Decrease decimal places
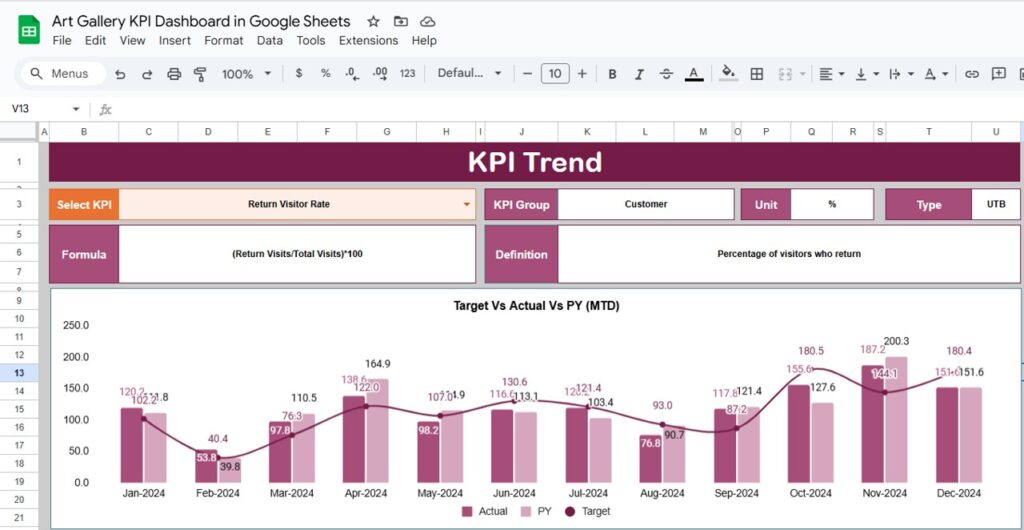Image resolution: width=1024 pixels, height=530 pixels. (x=353, y=74)
